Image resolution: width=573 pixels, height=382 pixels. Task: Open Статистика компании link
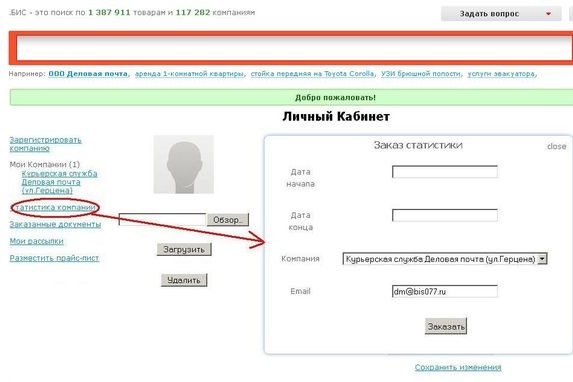(x=56, y=207)
